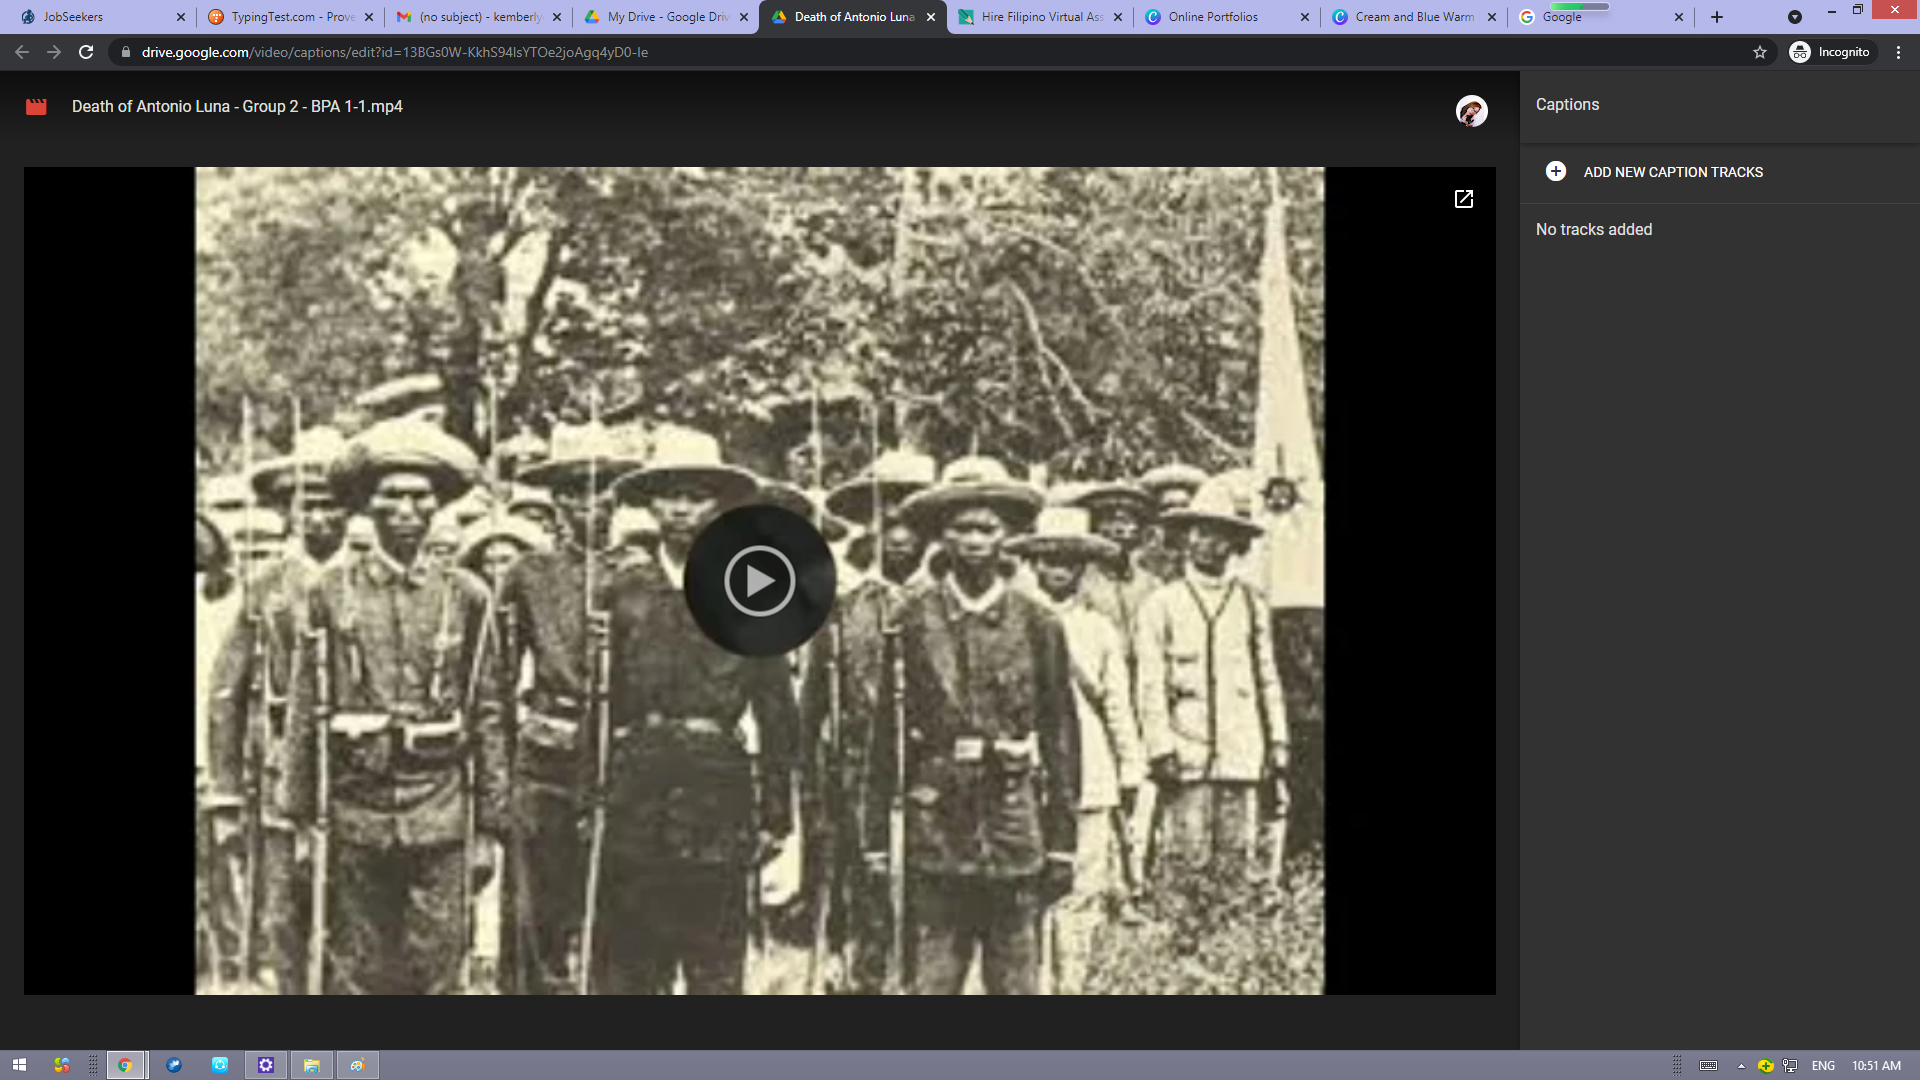Open Google account profile avatar
Image resolution: width=1920 pixels, height=1080 pixels.
pyautogui.click(x=1471, y=111)
